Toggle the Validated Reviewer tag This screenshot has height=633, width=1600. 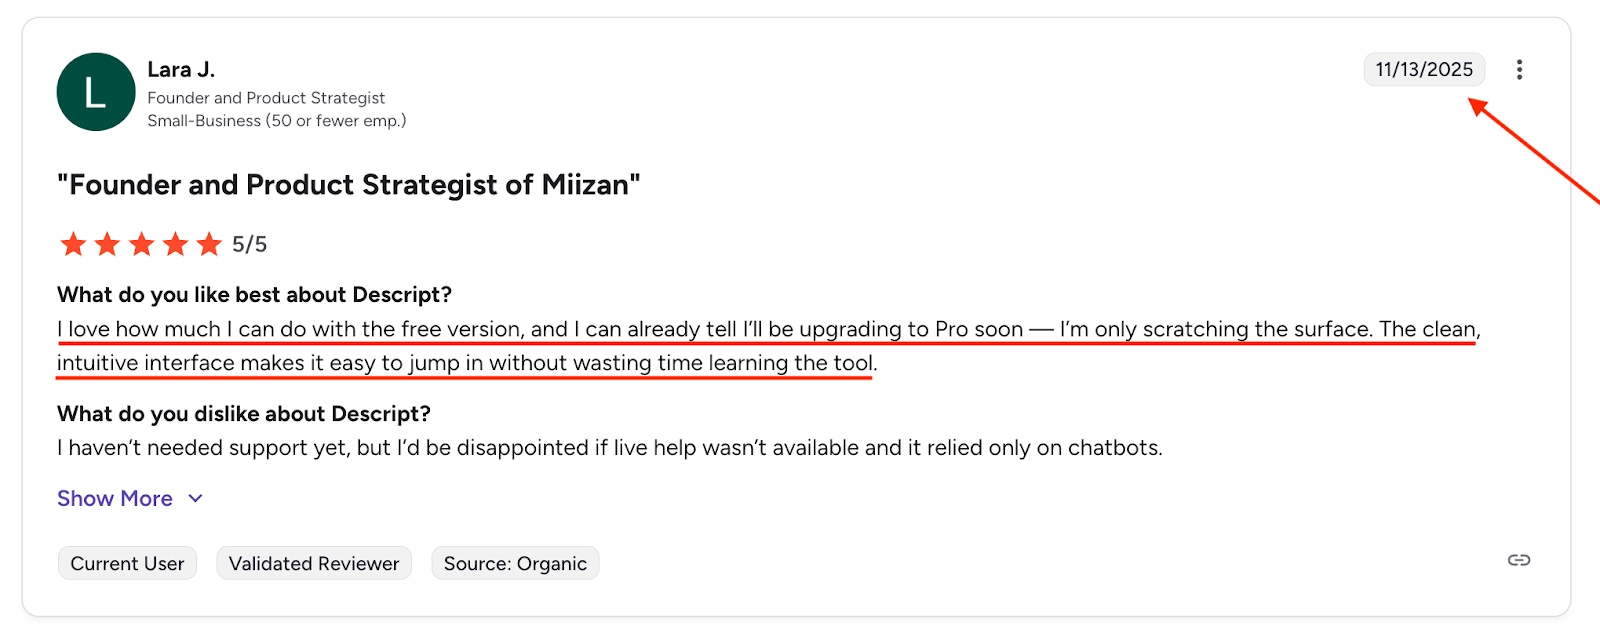[x=314, y=562]
